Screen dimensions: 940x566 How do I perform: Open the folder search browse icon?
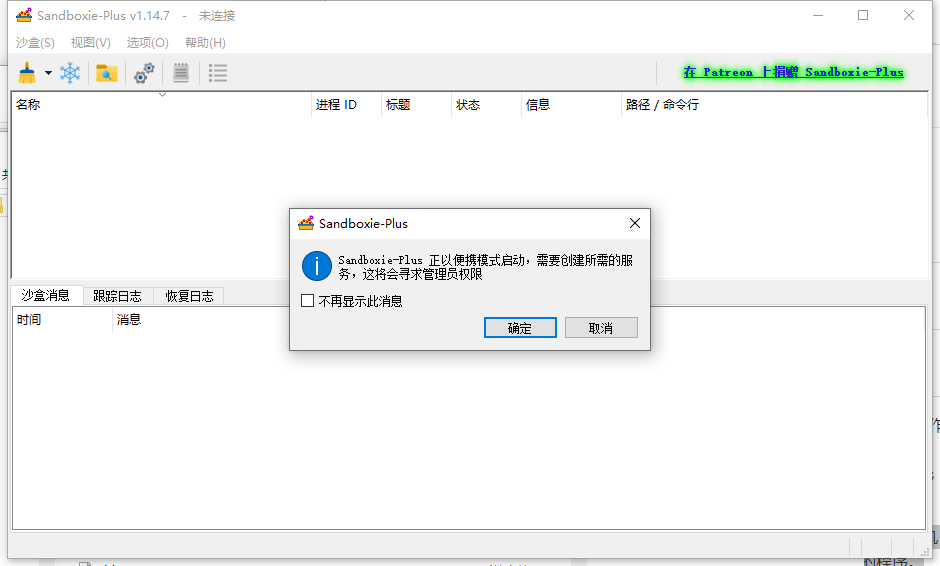point(107,73)
